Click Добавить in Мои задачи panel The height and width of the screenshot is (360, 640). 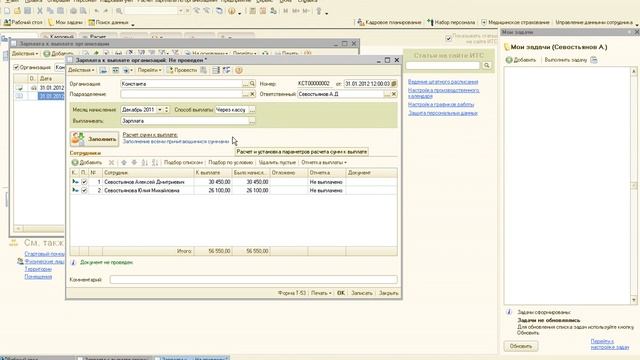tap(521, 60)
